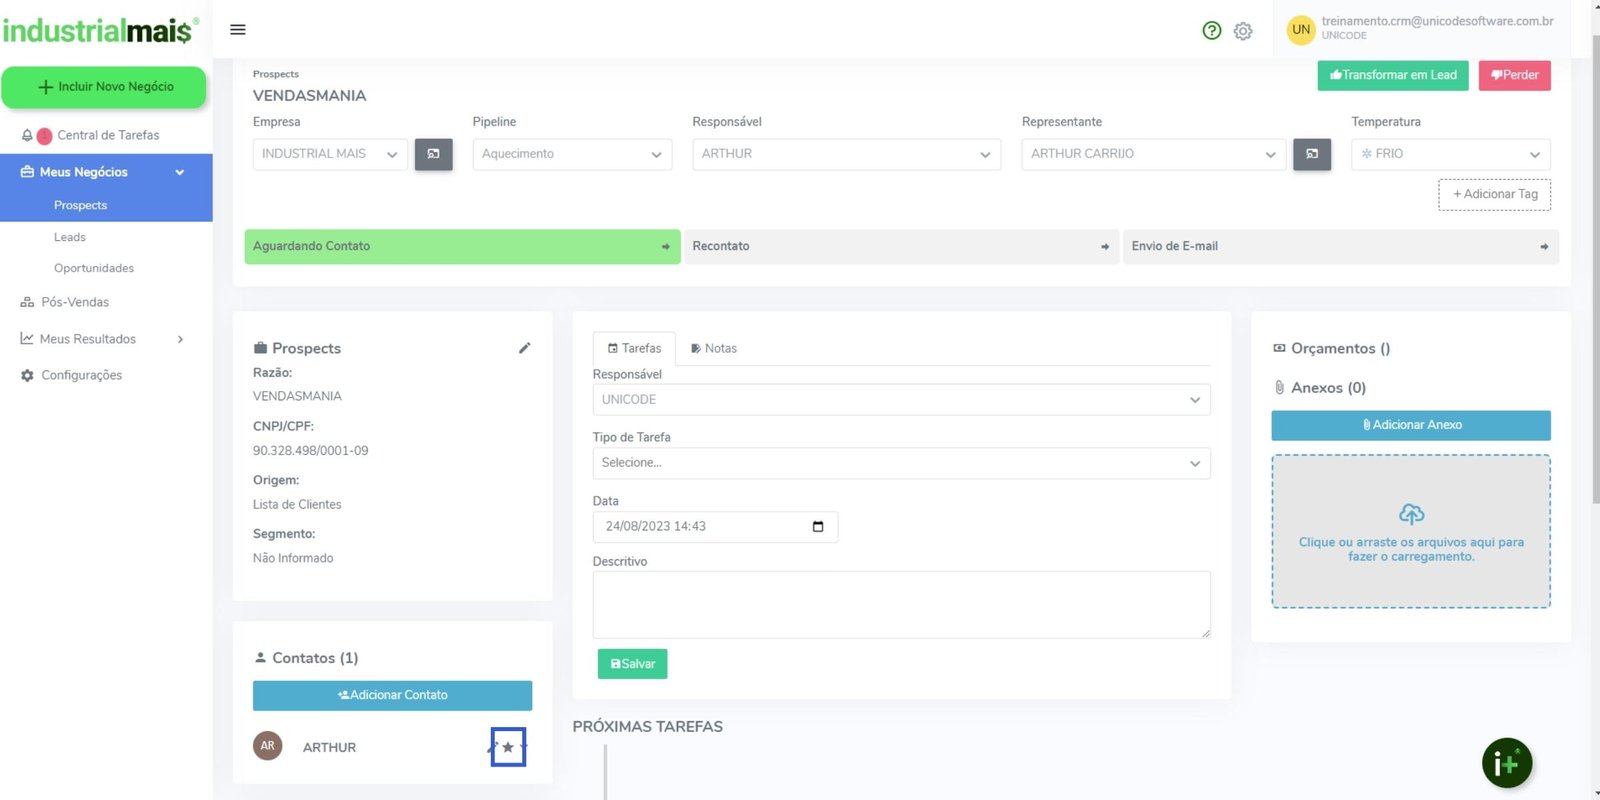1600x800 pixels.
Task: Expand Meus Resultados in sidebar
Action: pos(102,339)
